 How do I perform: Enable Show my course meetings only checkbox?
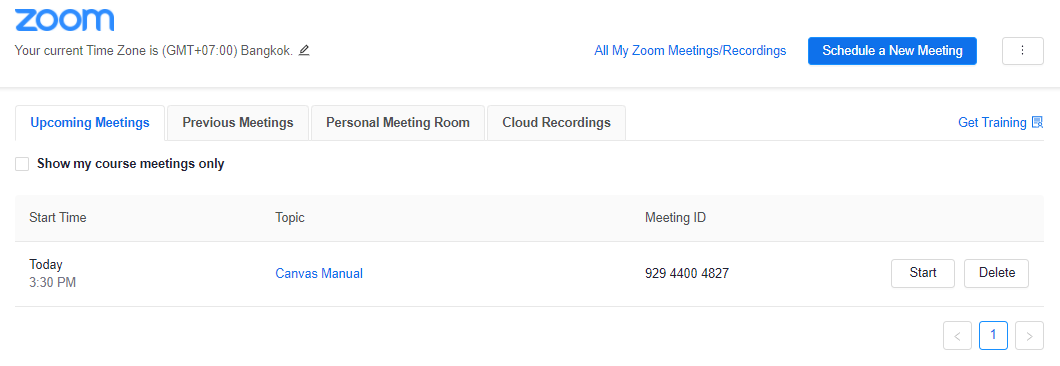pos(22,164)
